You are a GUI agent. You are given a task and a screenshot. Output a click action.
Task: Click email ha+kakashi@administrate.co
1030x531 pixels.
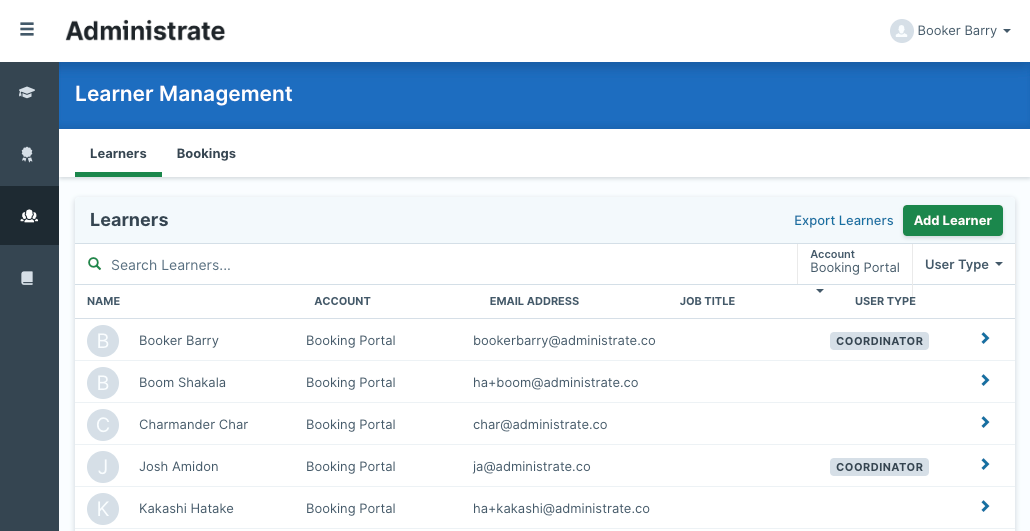561,509
